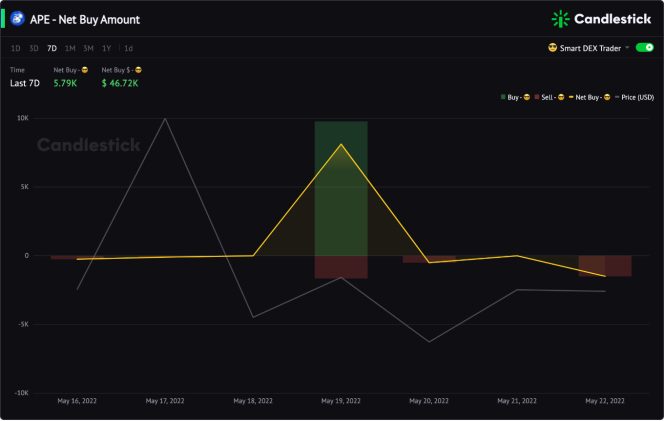The image size is (664, 421).
Task: Open the Smart DEX Trader dropdown arrow
Action: pyautogui.click(x=627, y=47)
